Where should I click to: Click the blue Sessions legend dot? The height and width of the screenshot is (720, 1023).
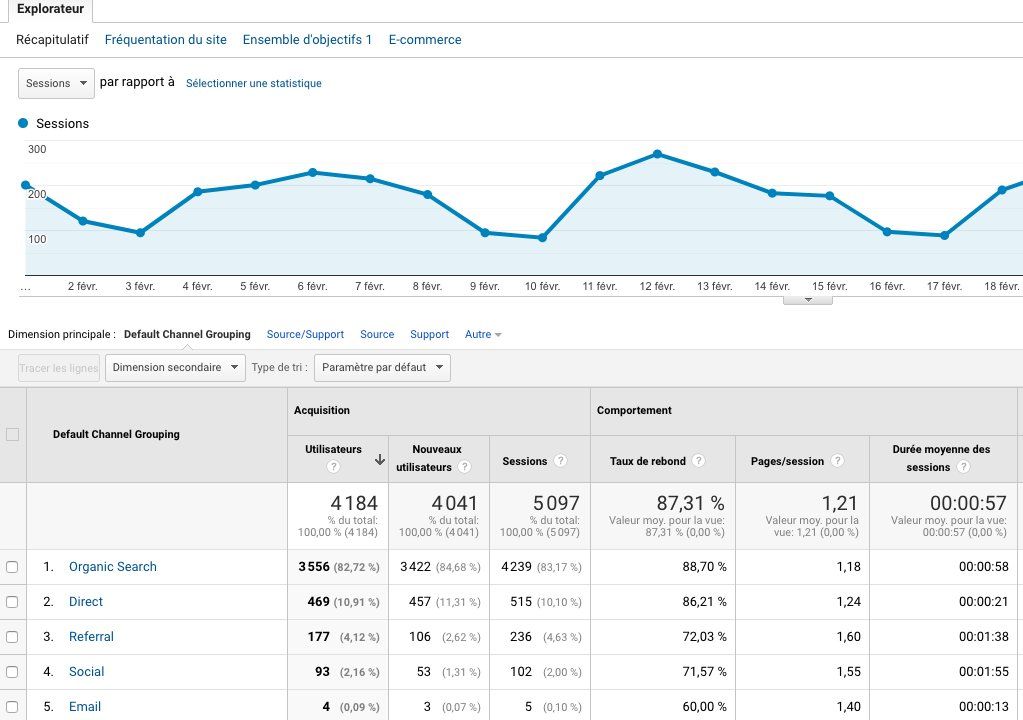click(23, 123)
